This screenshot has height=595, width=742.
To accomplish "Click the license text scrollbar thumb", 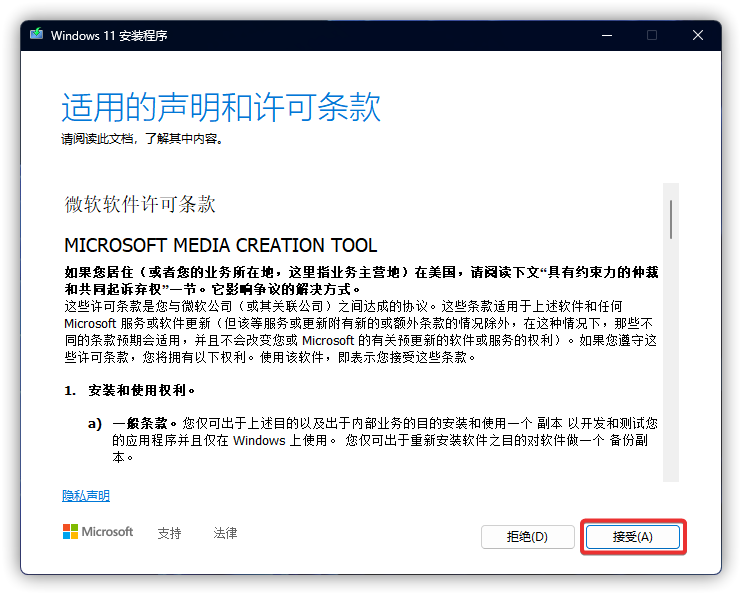I will point(671,218).
